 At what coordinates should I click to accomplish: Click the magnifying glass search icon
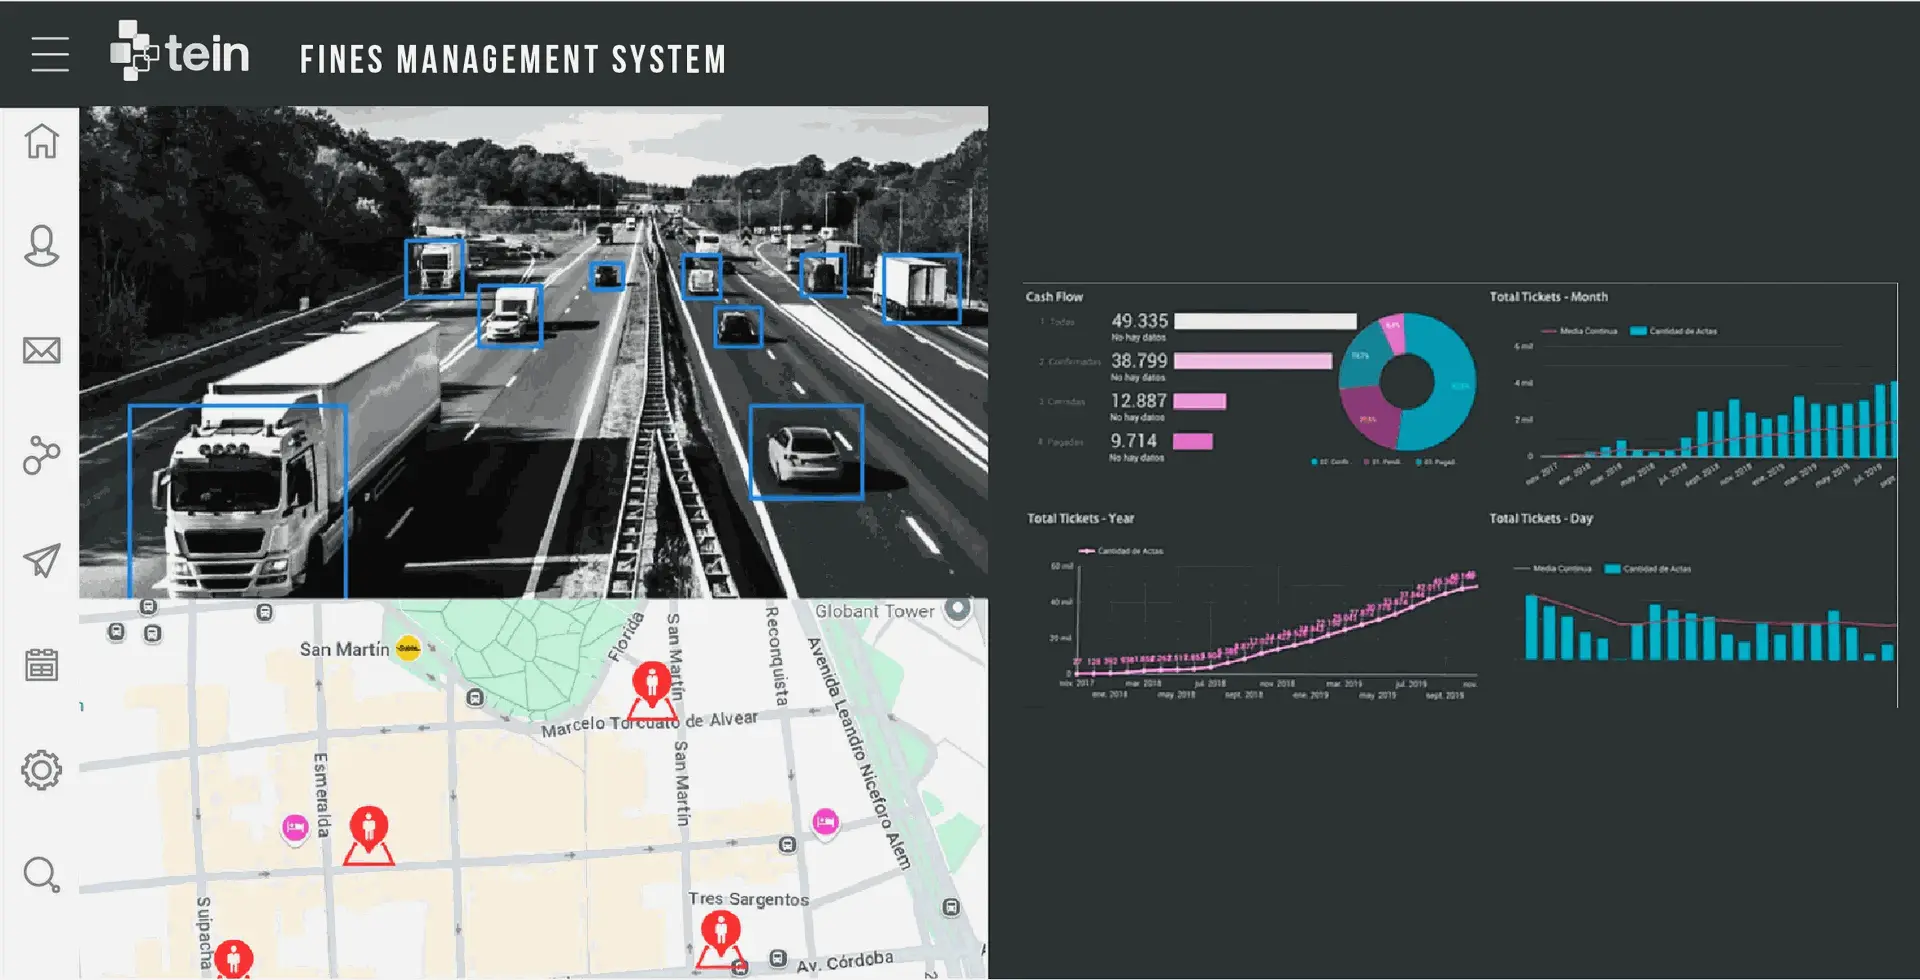click(x=42, y=875)
